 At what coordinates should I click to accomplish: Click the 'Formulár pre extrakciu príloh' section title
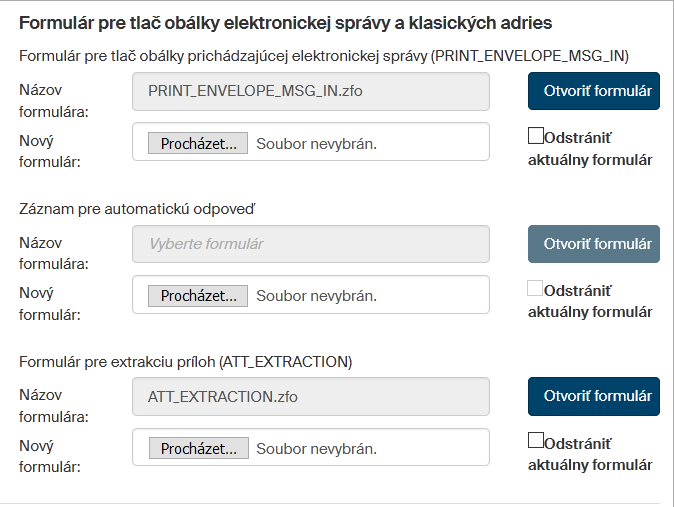tap(186, 361)
